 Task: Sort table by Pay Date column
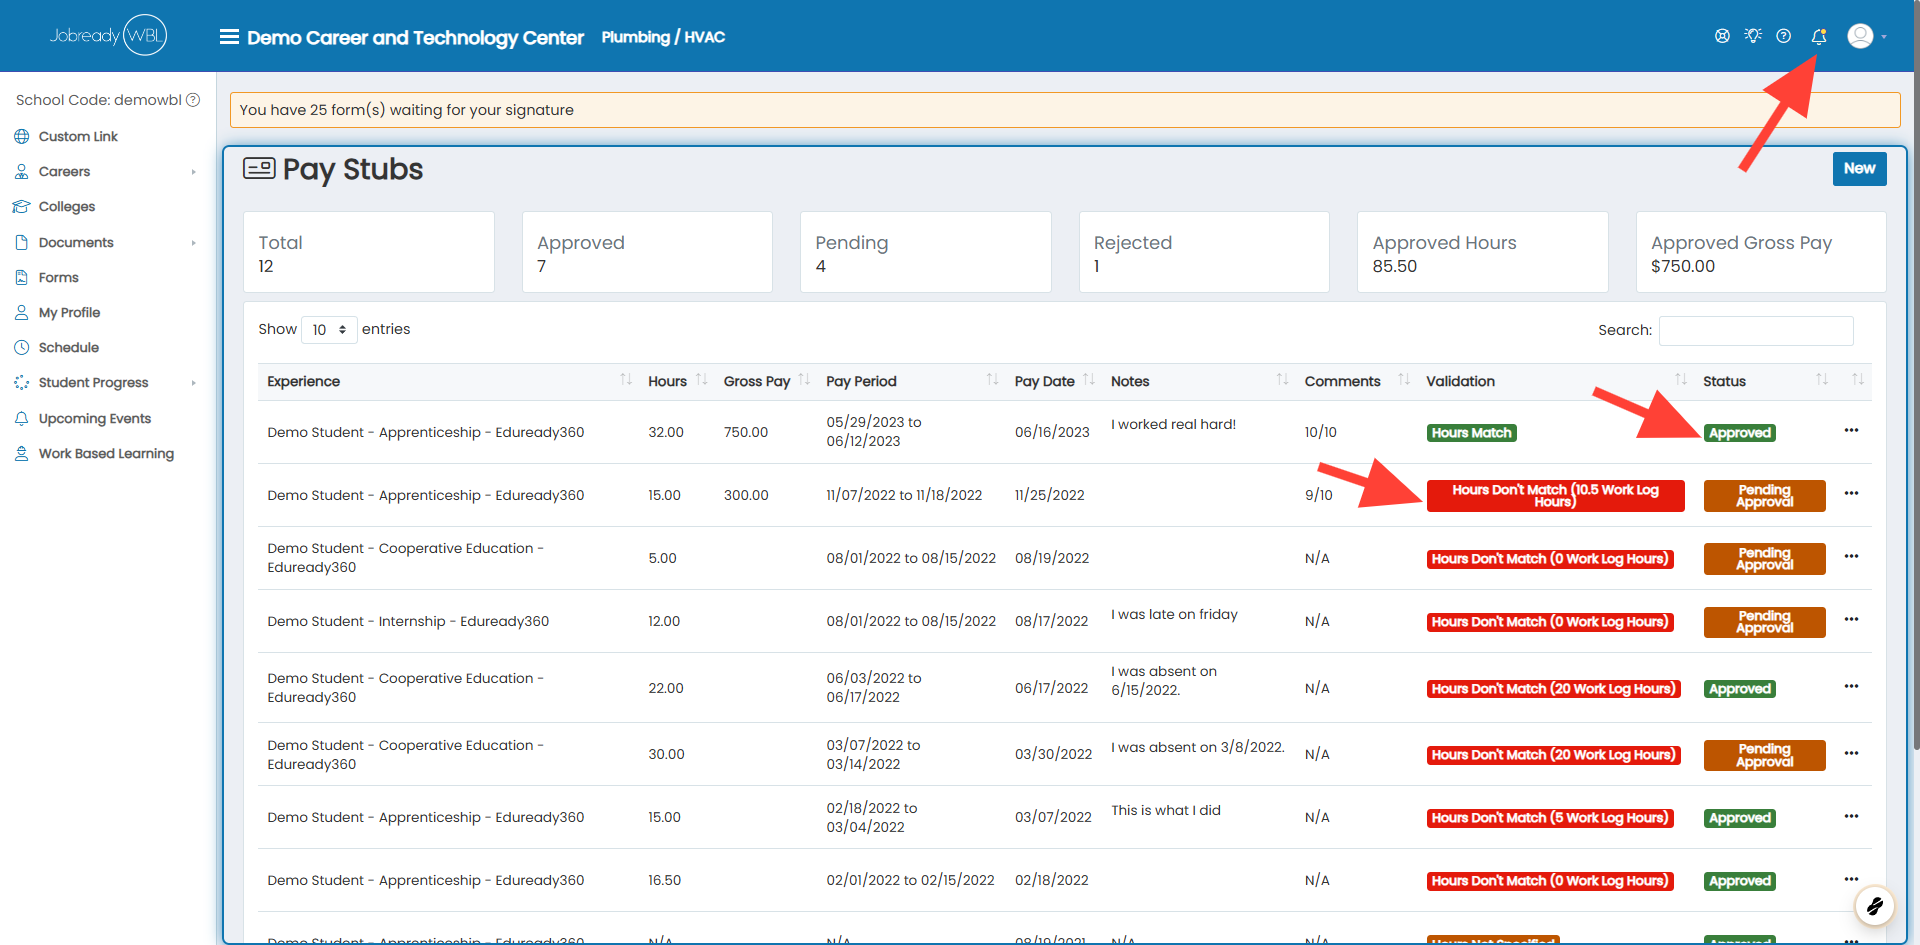pos(1054,381)
